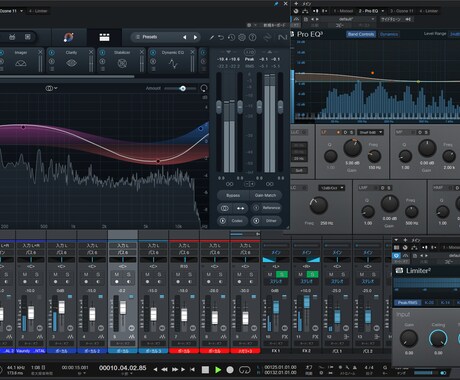Open the stereo mode dropdown arrow above spectrum
Image resolution: width=460 pixels, height=380 pixels.
pos(56,88)
